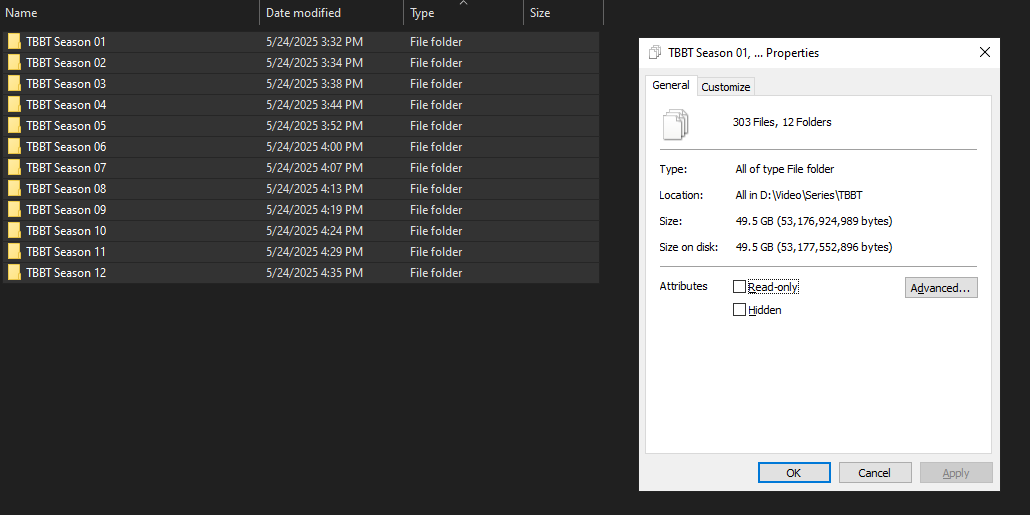Screen dimensions: 1030x515
Task: Select the 'TBBT Season 09' folder name
Action: [x=66, y=210]
